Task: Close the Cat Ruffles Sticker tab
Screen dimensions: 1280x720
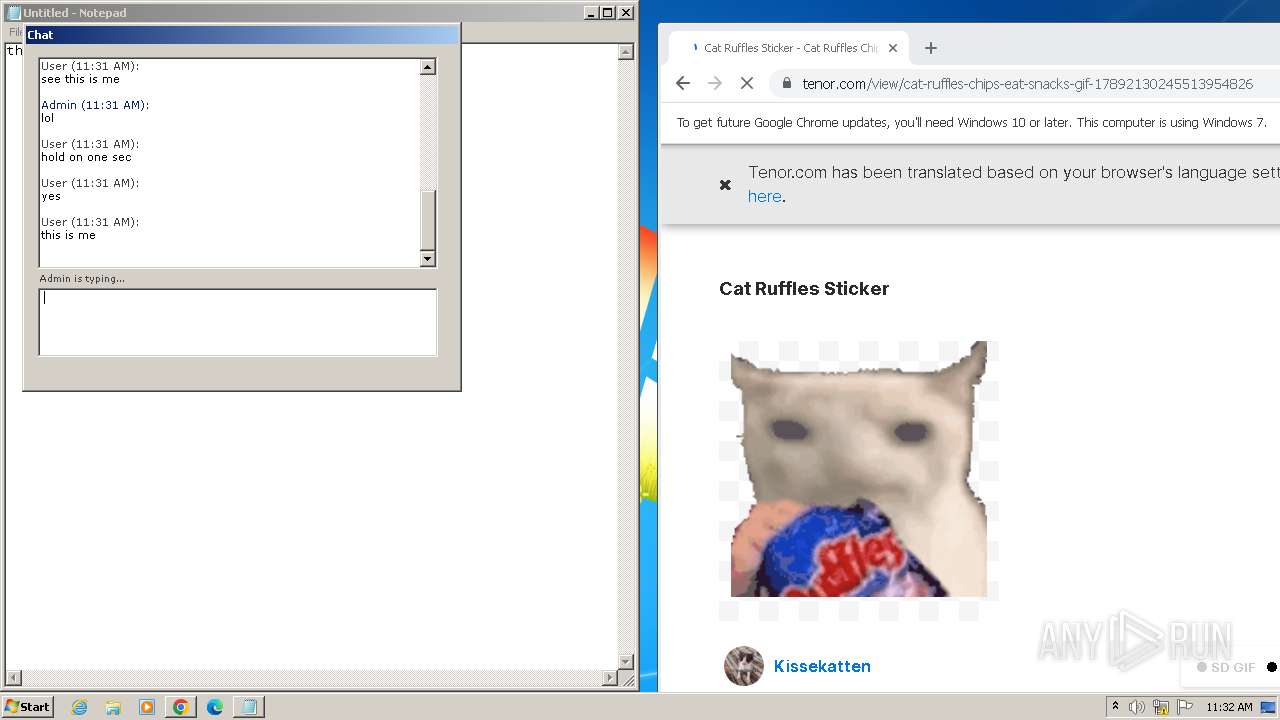Action: coord(893,48)
